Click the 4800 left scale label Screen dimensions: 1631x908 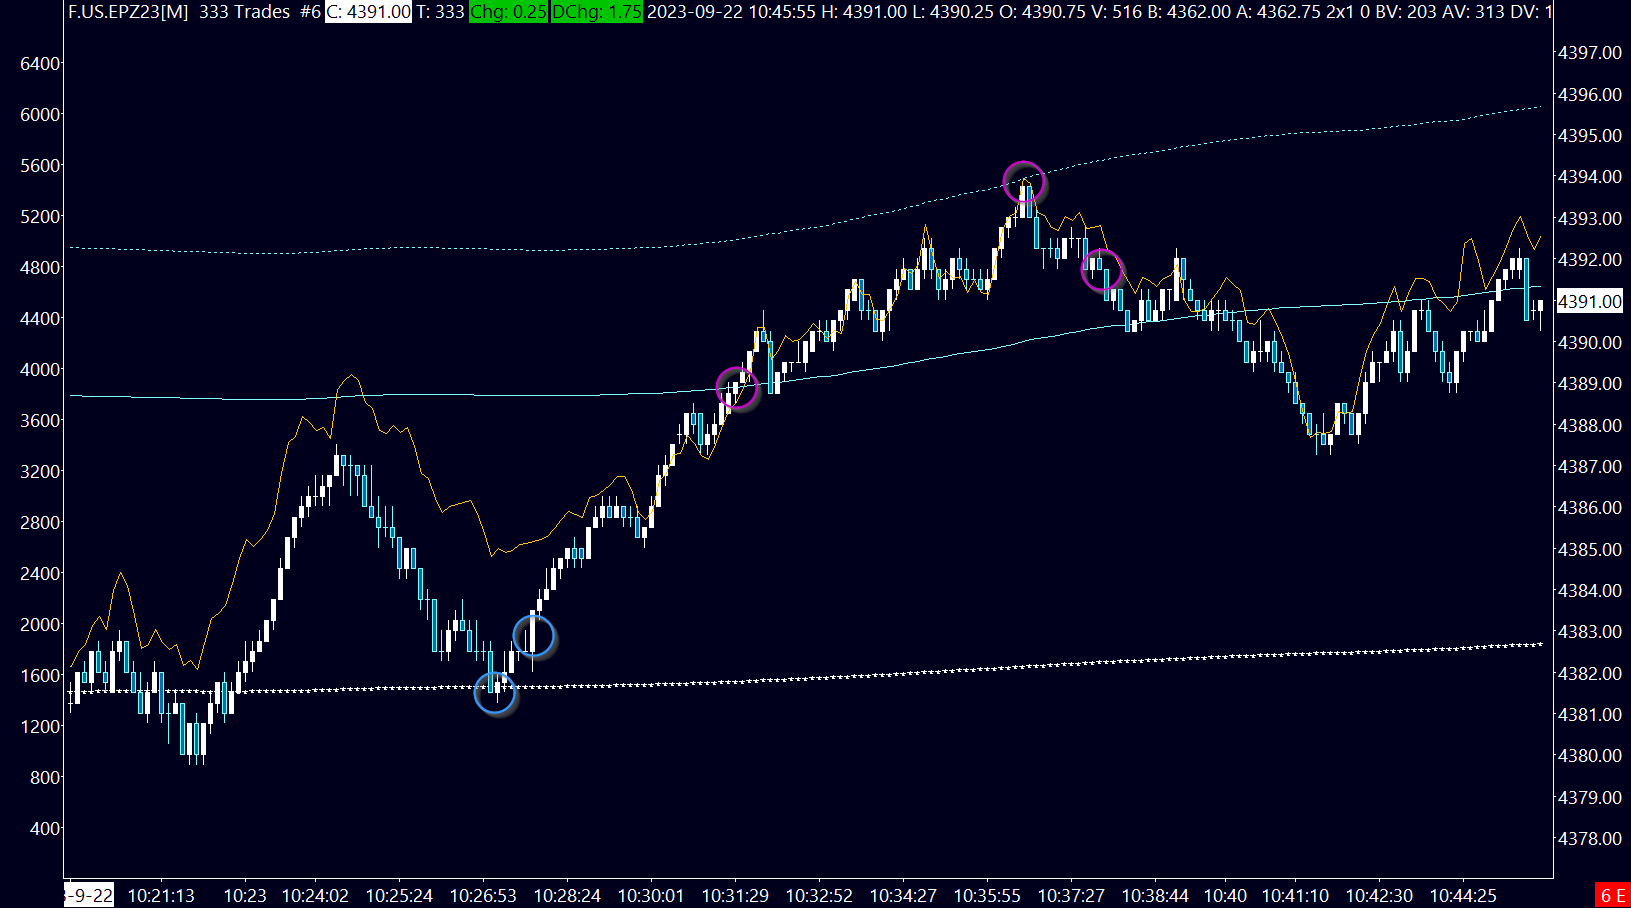[x=40, y=268]
